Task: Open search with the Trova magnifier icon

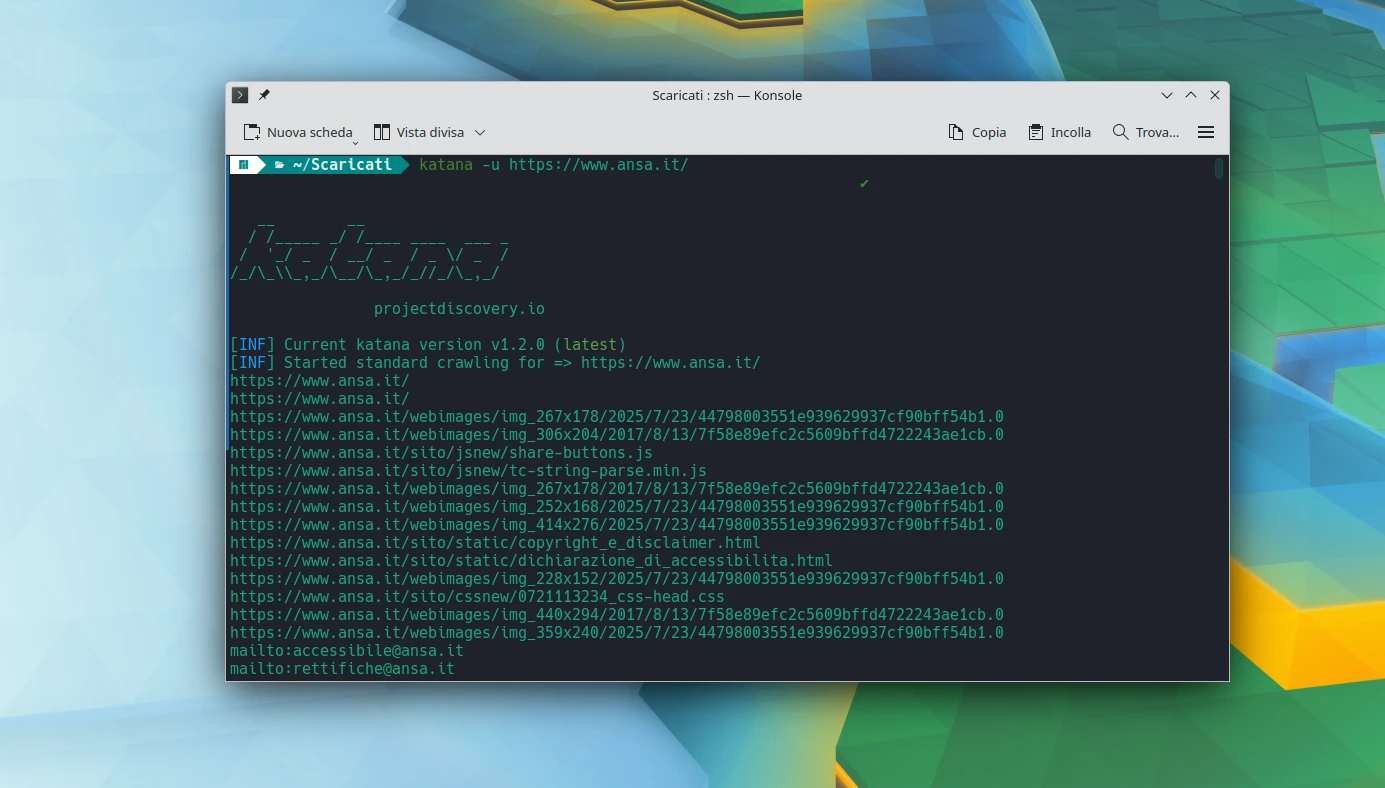Action: (1120, 132)
